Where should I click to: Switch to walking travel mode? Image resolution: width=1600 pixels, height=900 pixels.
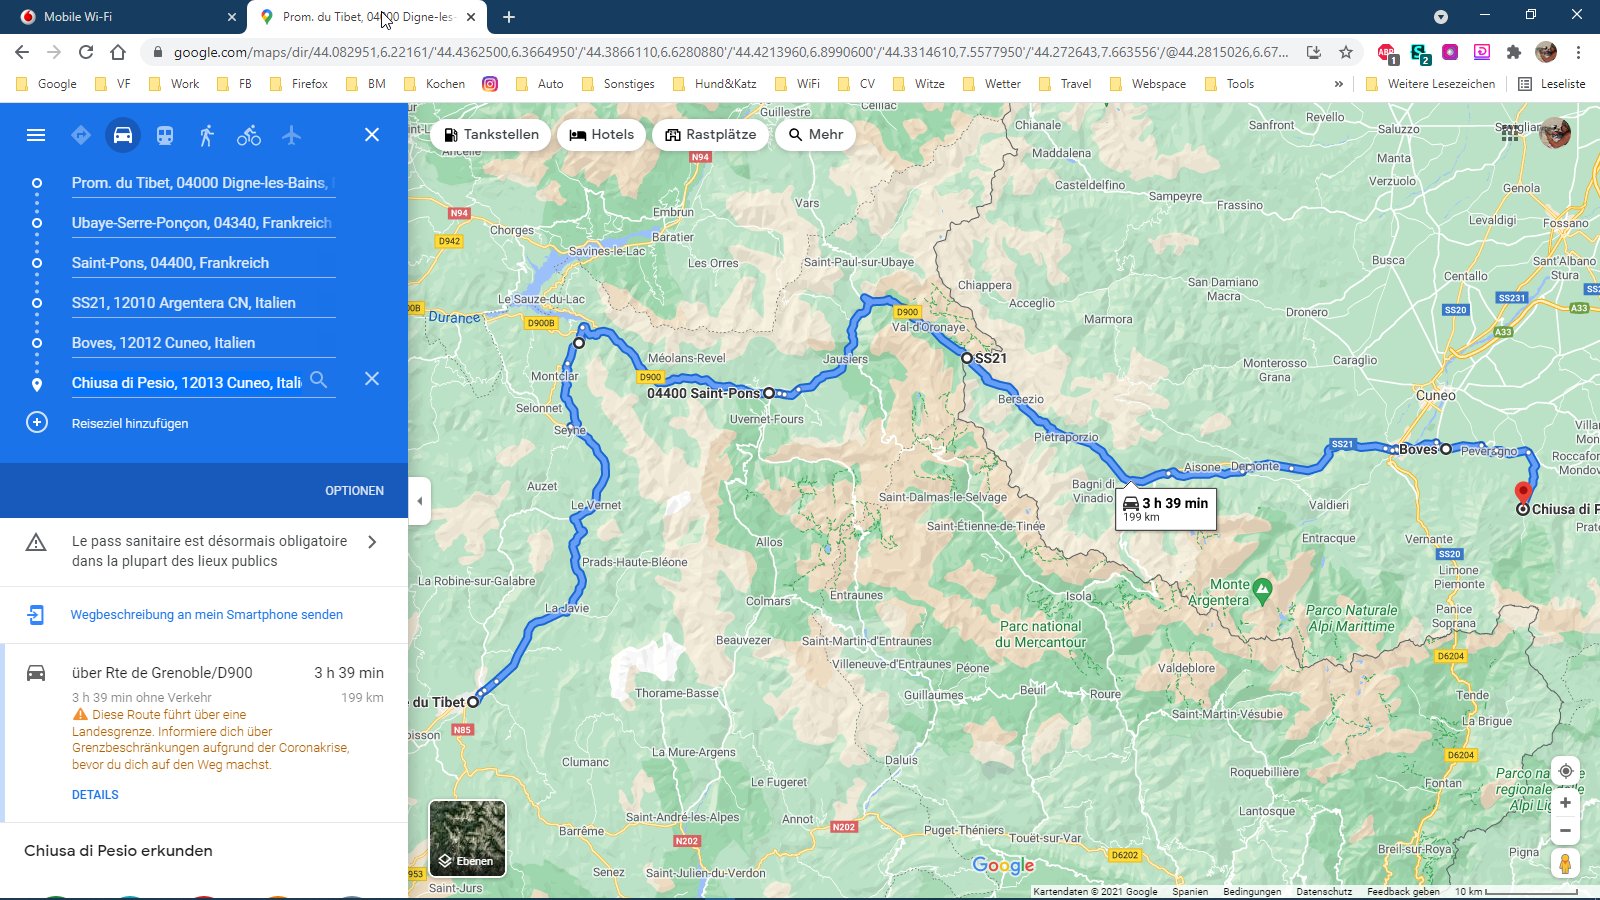[207, 135]
